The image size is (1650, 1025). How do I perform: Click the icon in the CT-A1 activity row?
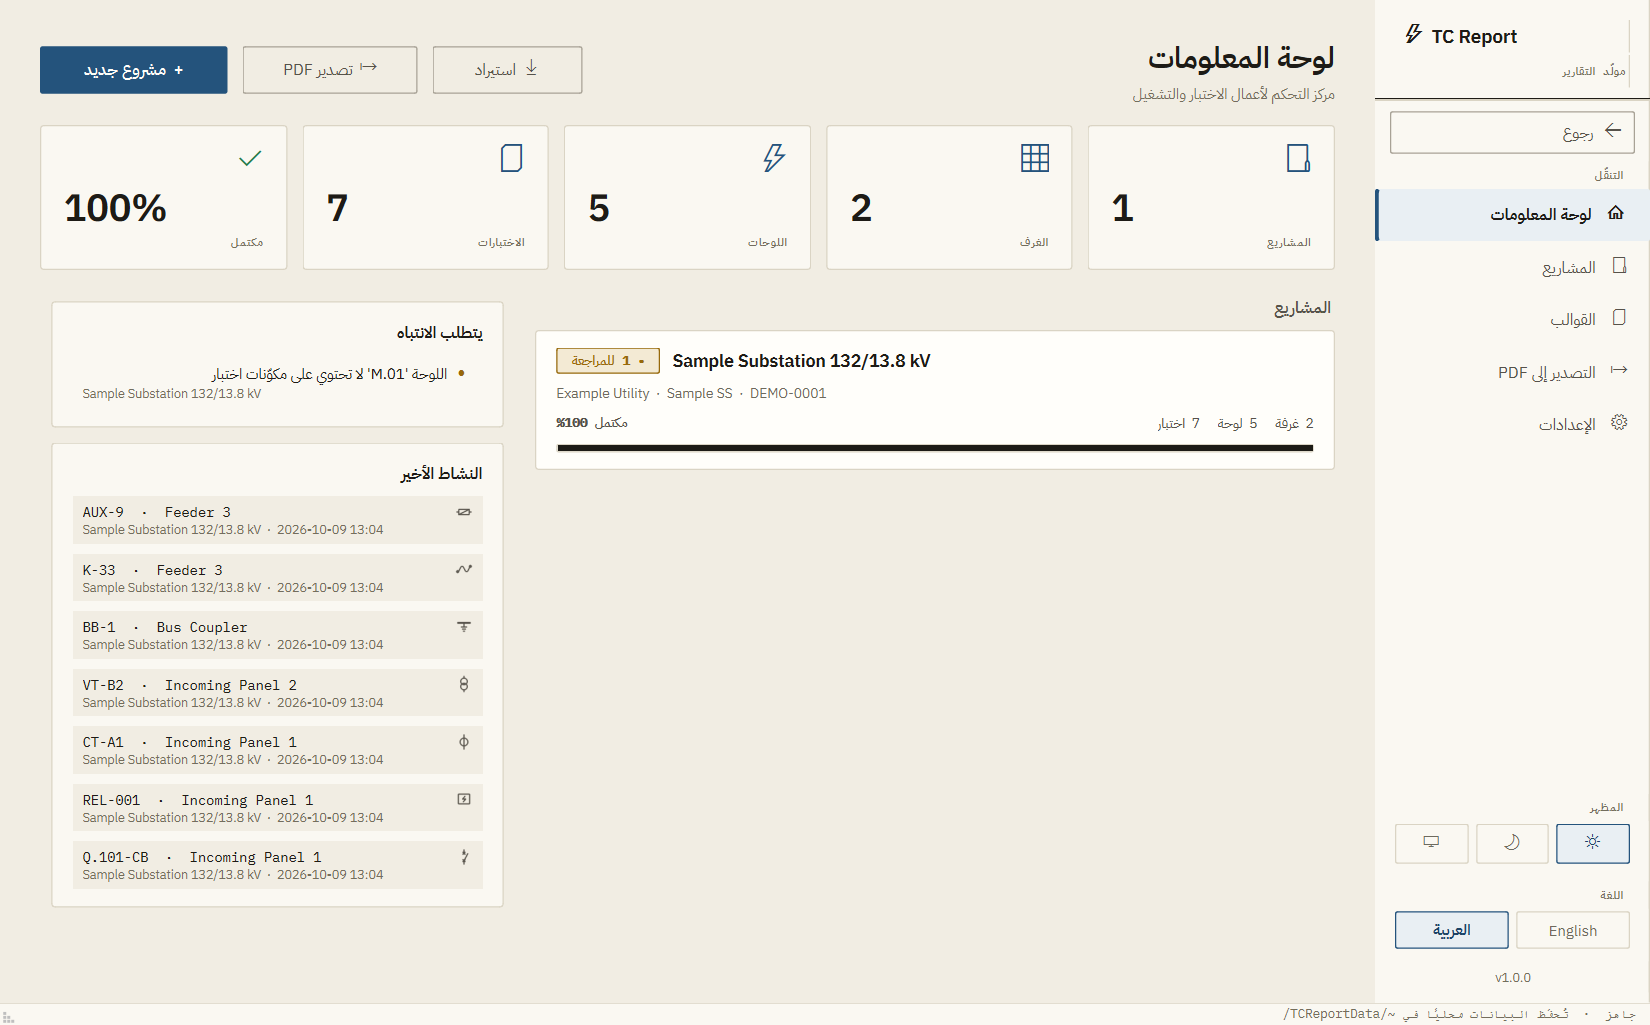(464, 742)
